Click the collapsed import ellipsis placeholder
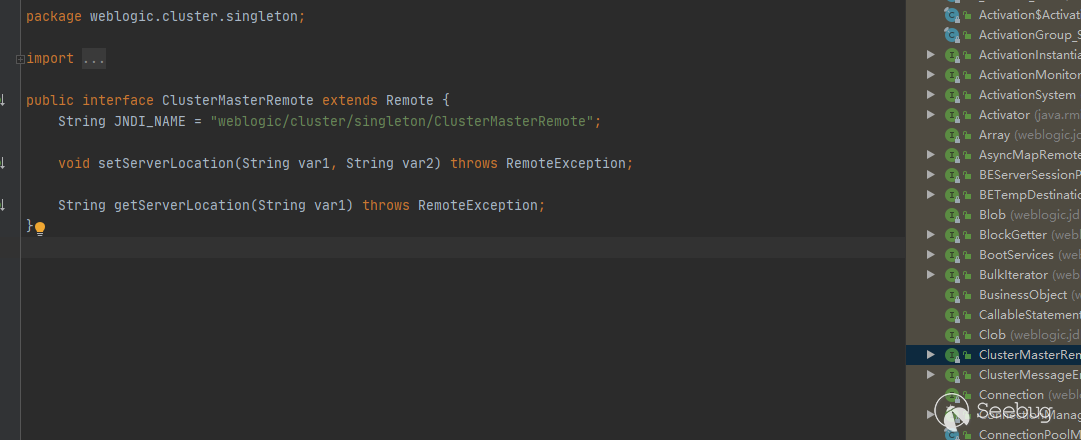Image resolution: width=1081 pixels, height=440 pixels. [93, 59]
